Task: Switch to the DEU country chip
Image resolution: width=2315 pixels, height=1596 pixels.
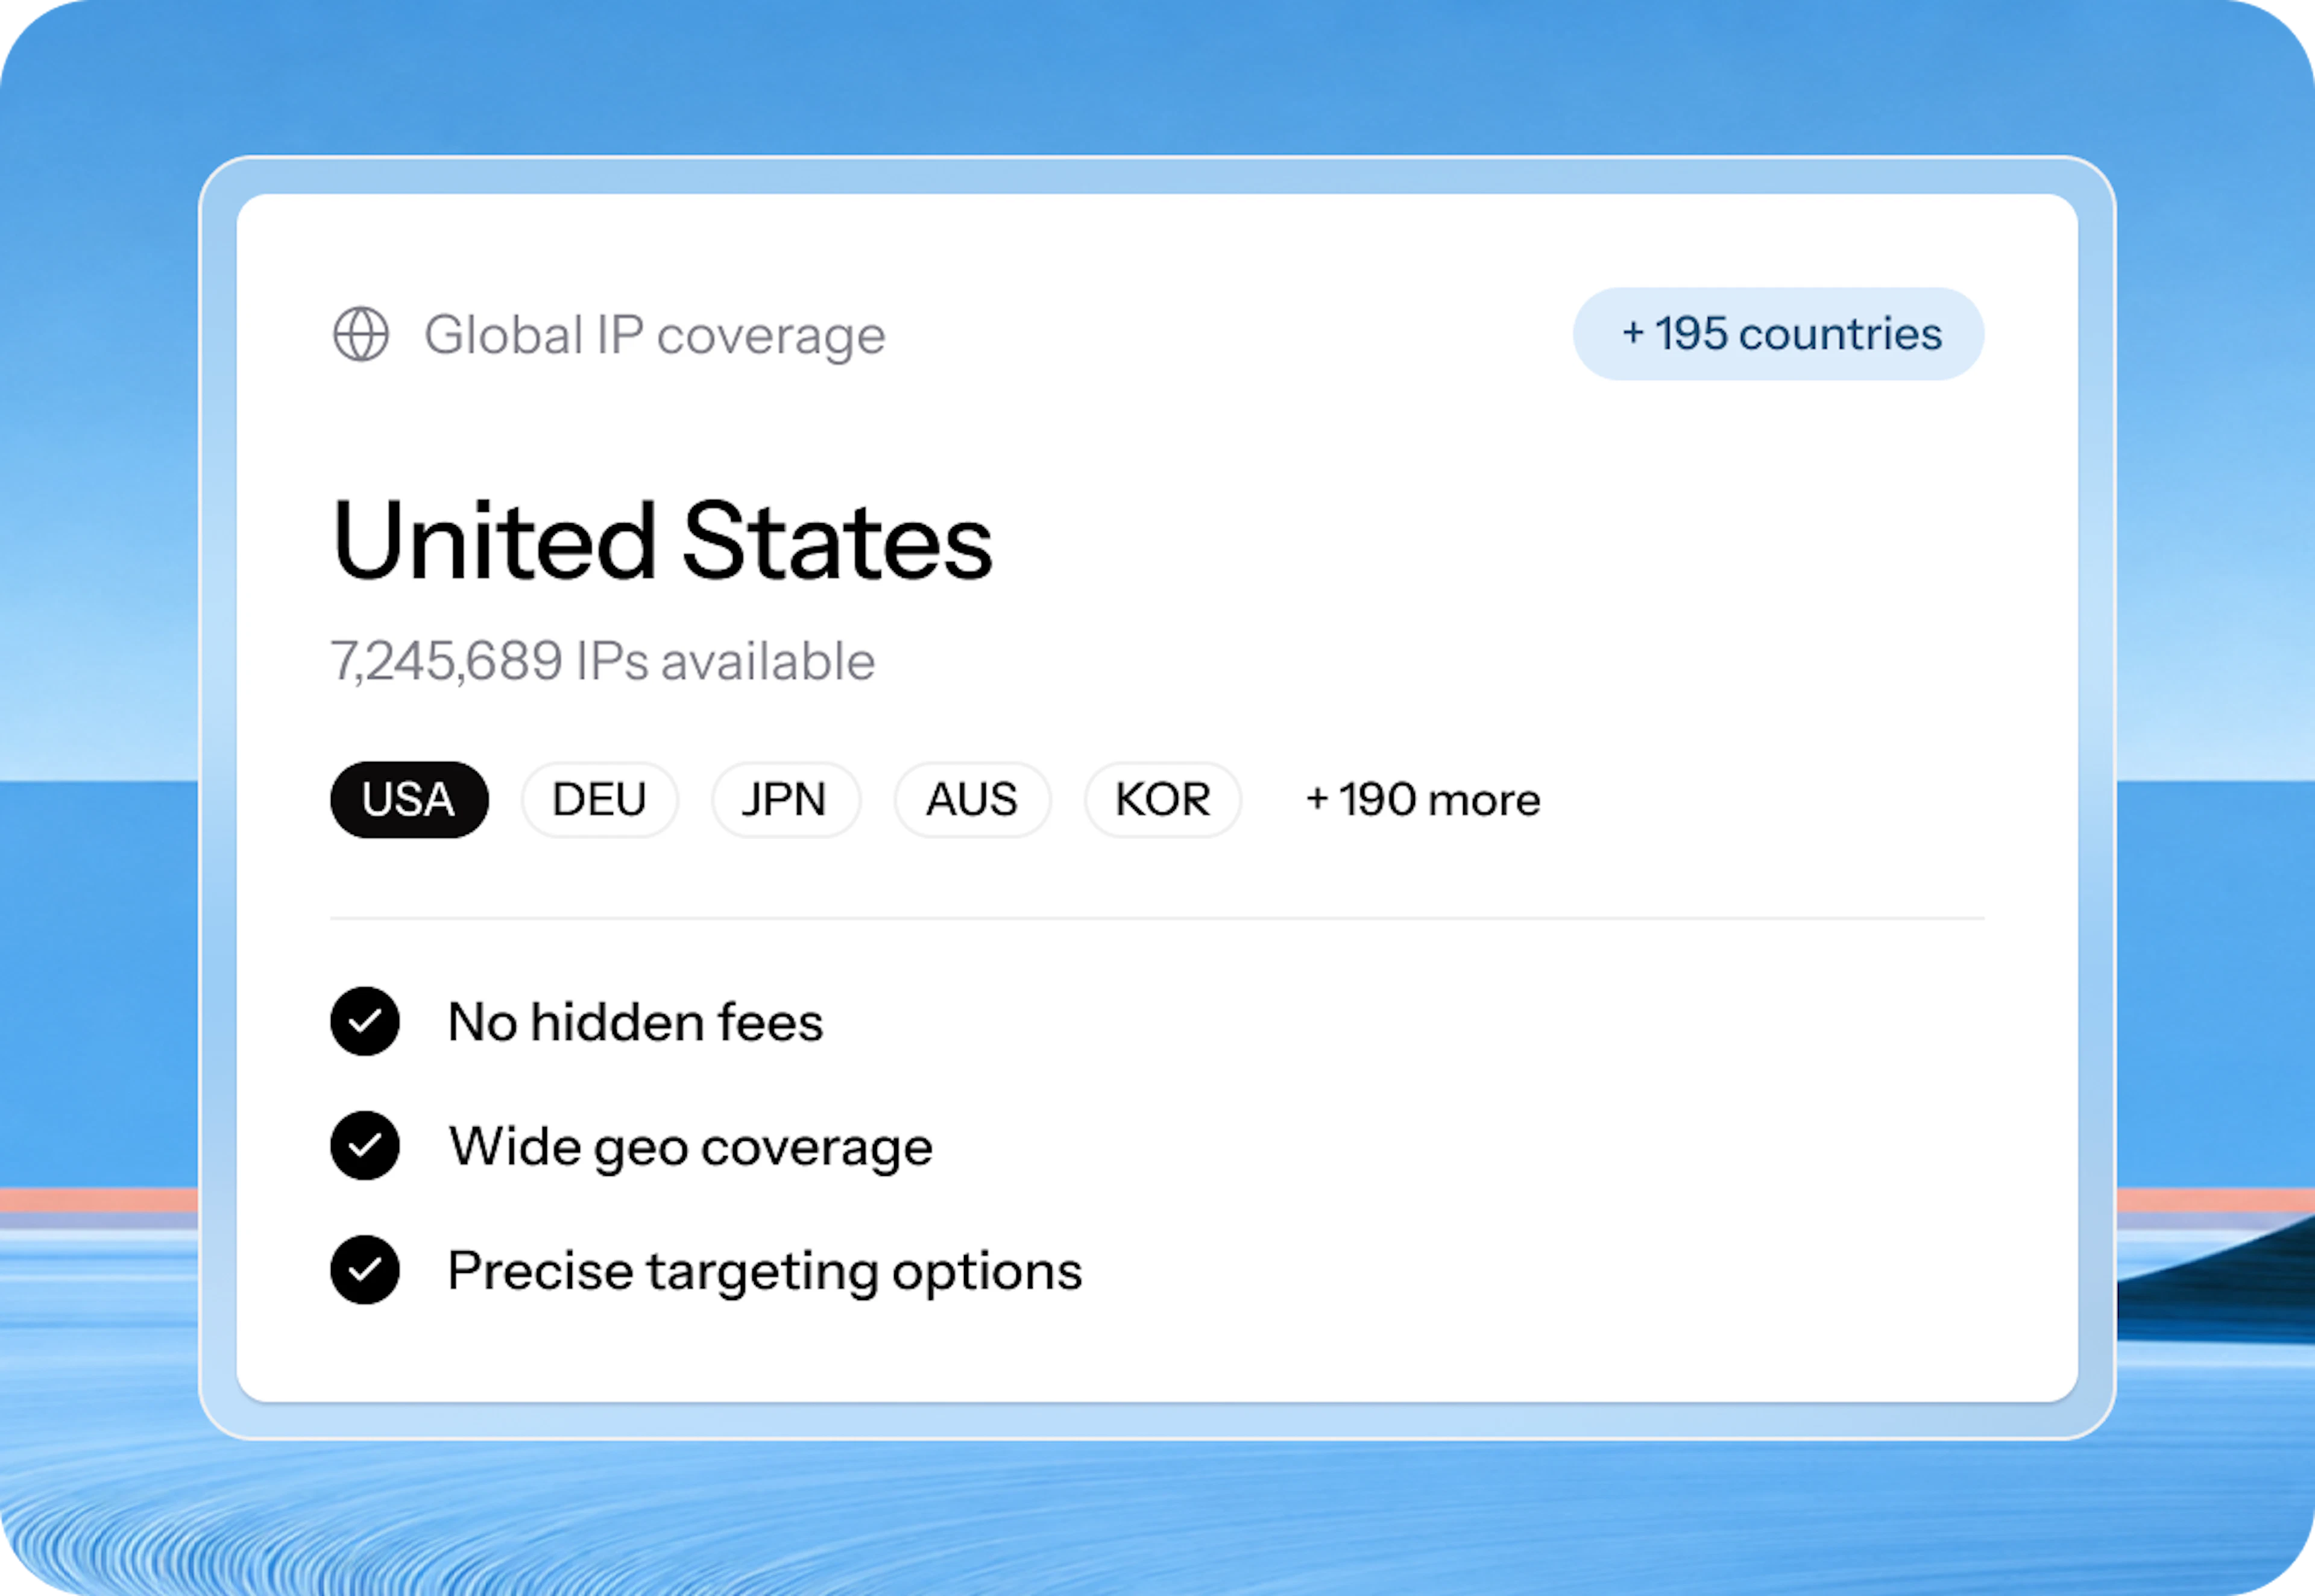Action: click(x=600, y=799)
